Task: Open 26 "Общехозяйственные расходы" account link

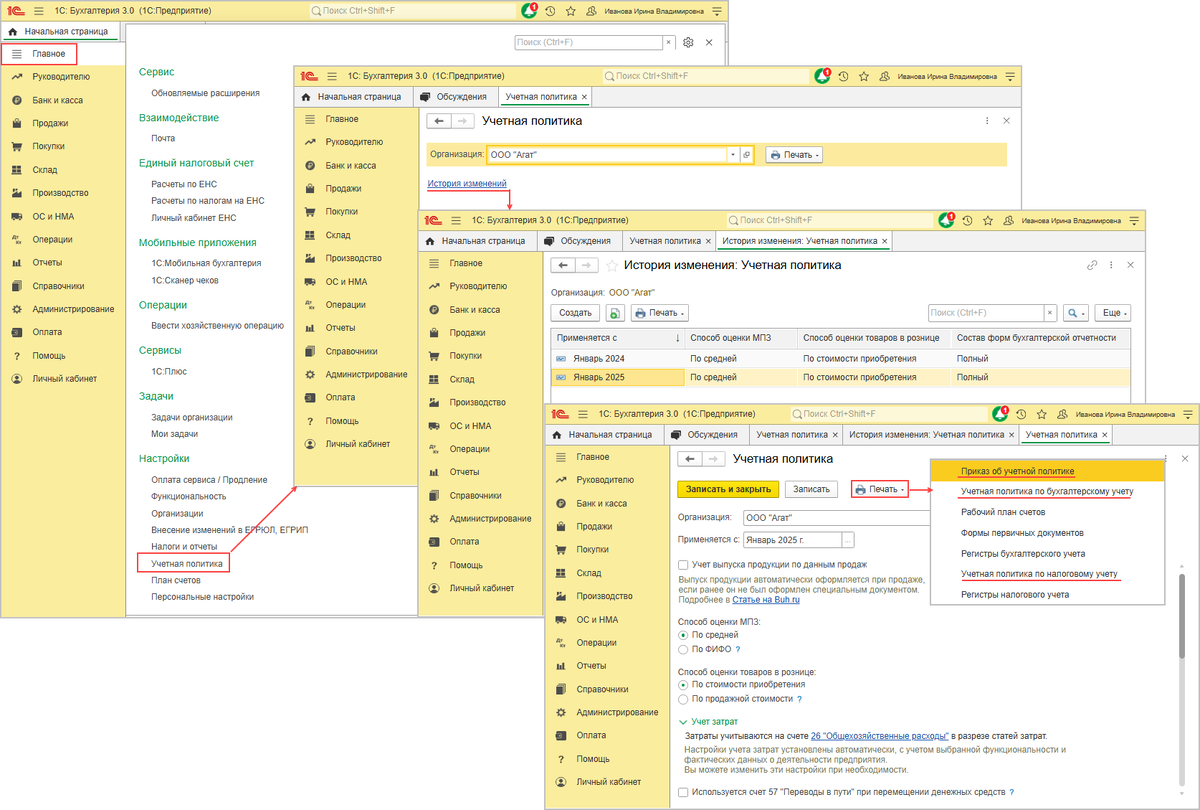Action: [879, 736]
